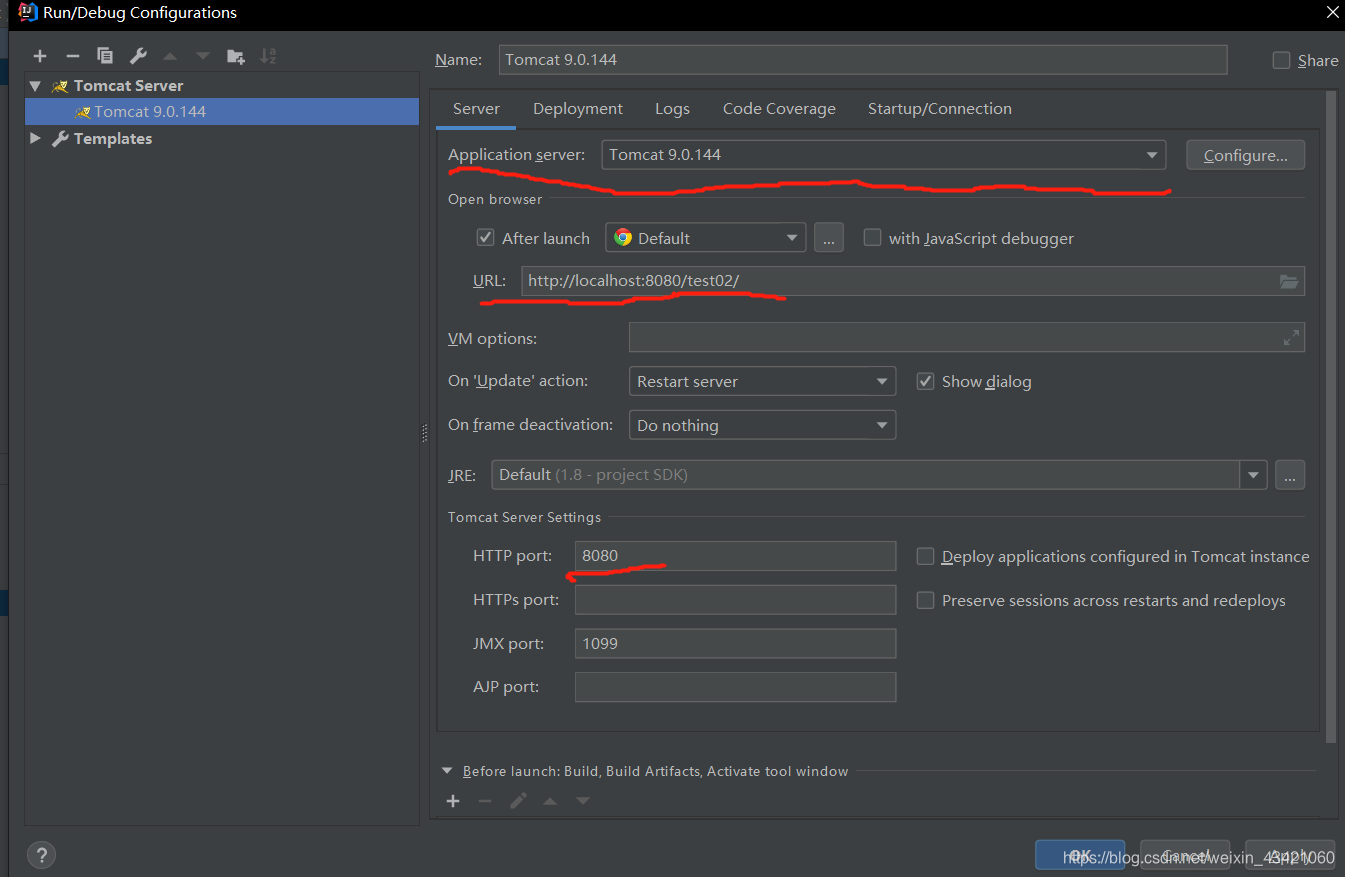Collapse the Before launch section
This screenshot has width=1345, height=877.
point(447,771)
